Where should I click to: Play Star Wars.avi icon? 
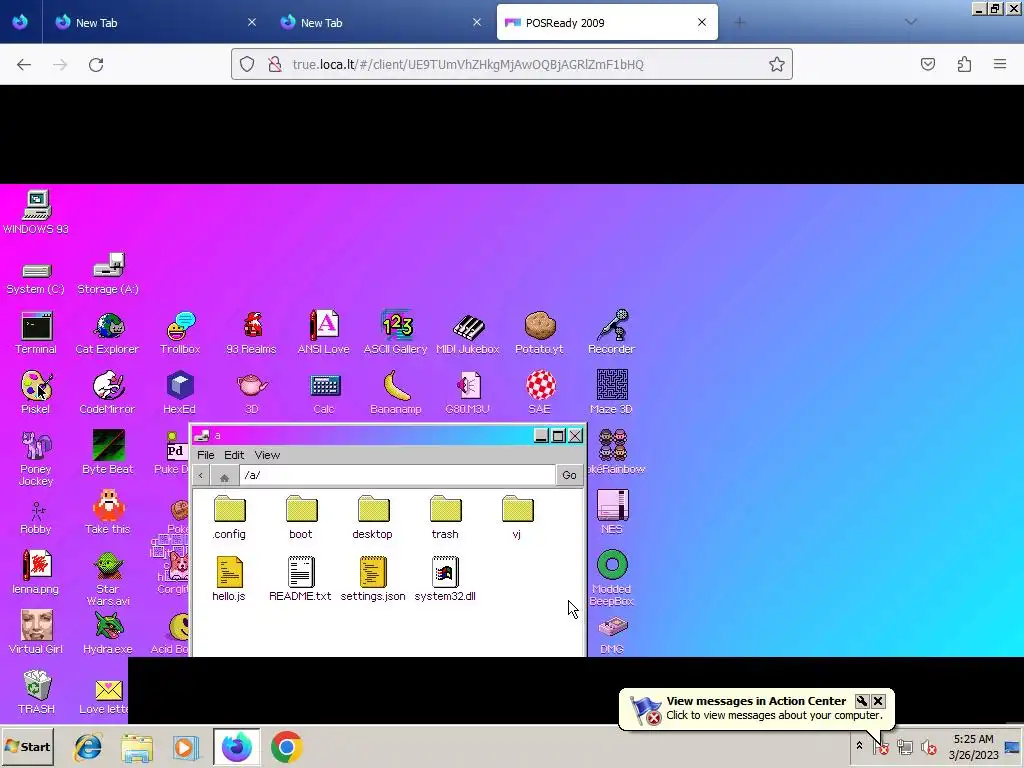[108, 579]
